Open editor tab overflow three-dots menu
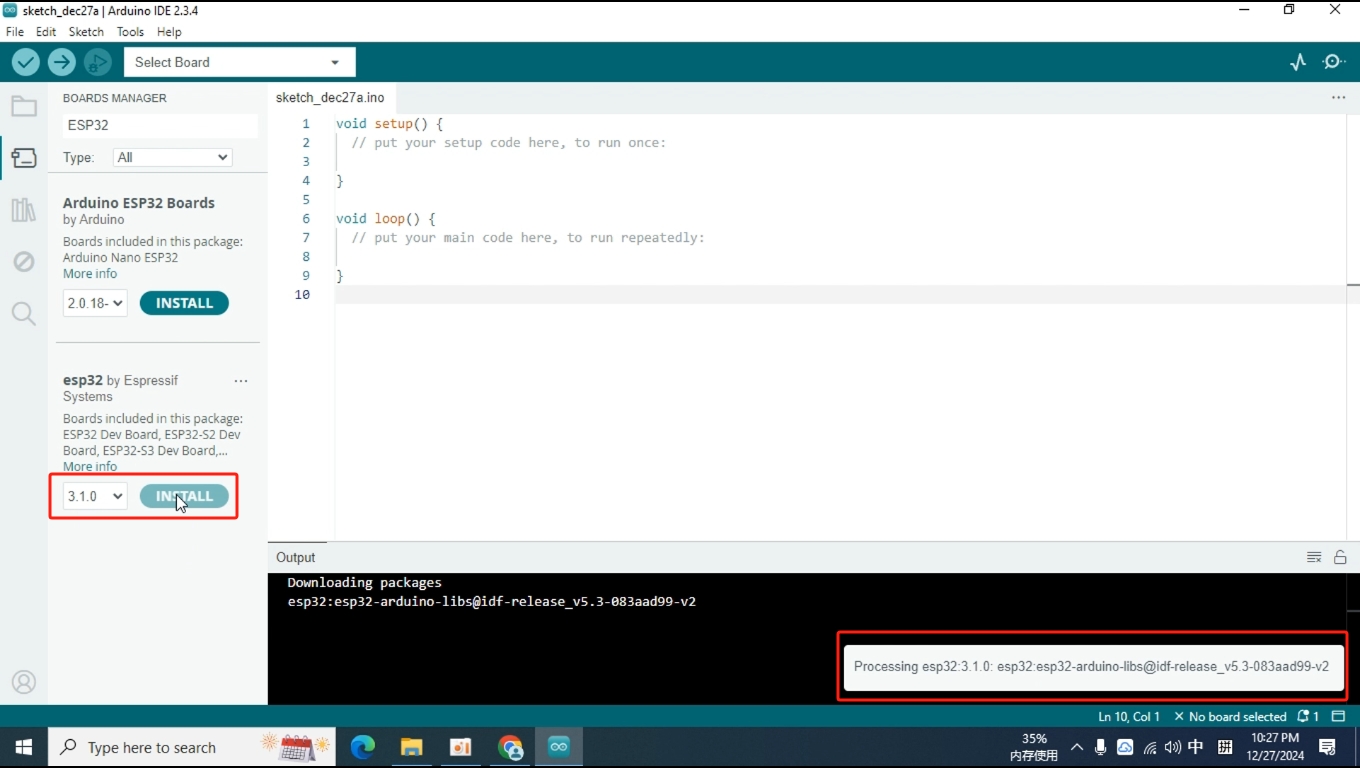This screenshot has height=768, width=1360. (1338, 98)
